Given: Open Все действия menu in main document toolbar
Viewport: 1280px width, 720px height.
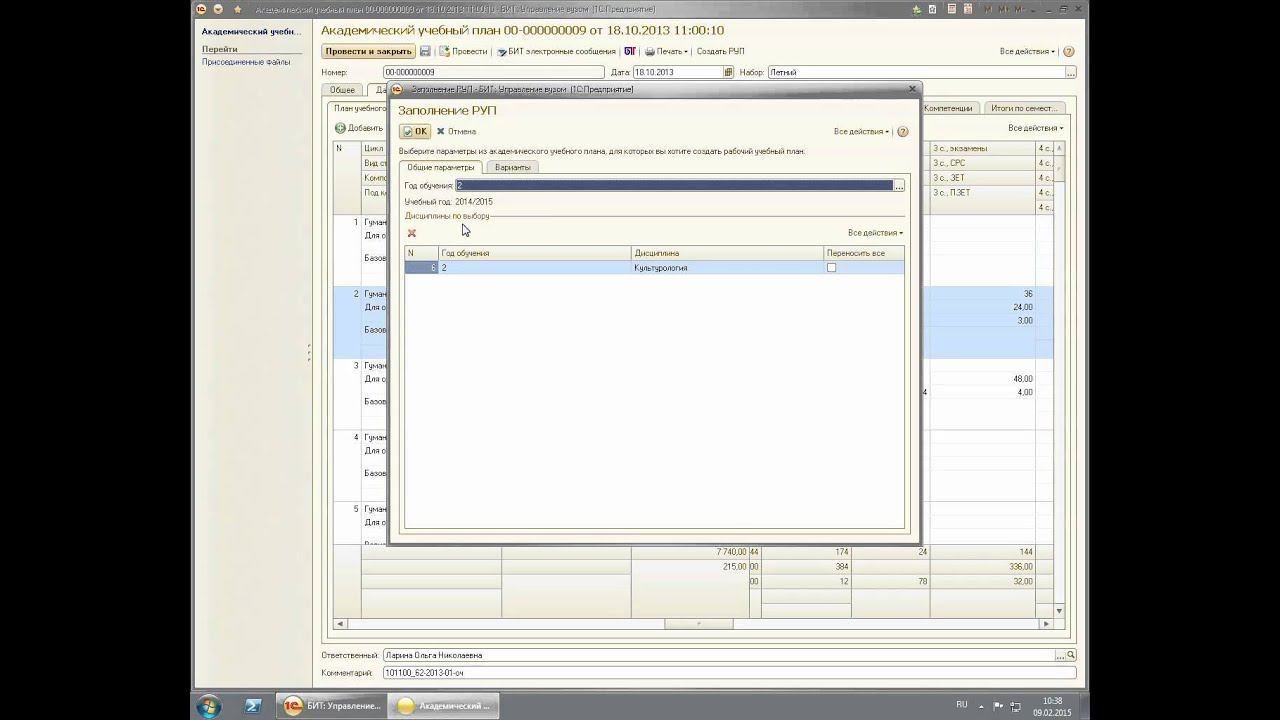Looking at the screenshot, I should [1027, 51].
